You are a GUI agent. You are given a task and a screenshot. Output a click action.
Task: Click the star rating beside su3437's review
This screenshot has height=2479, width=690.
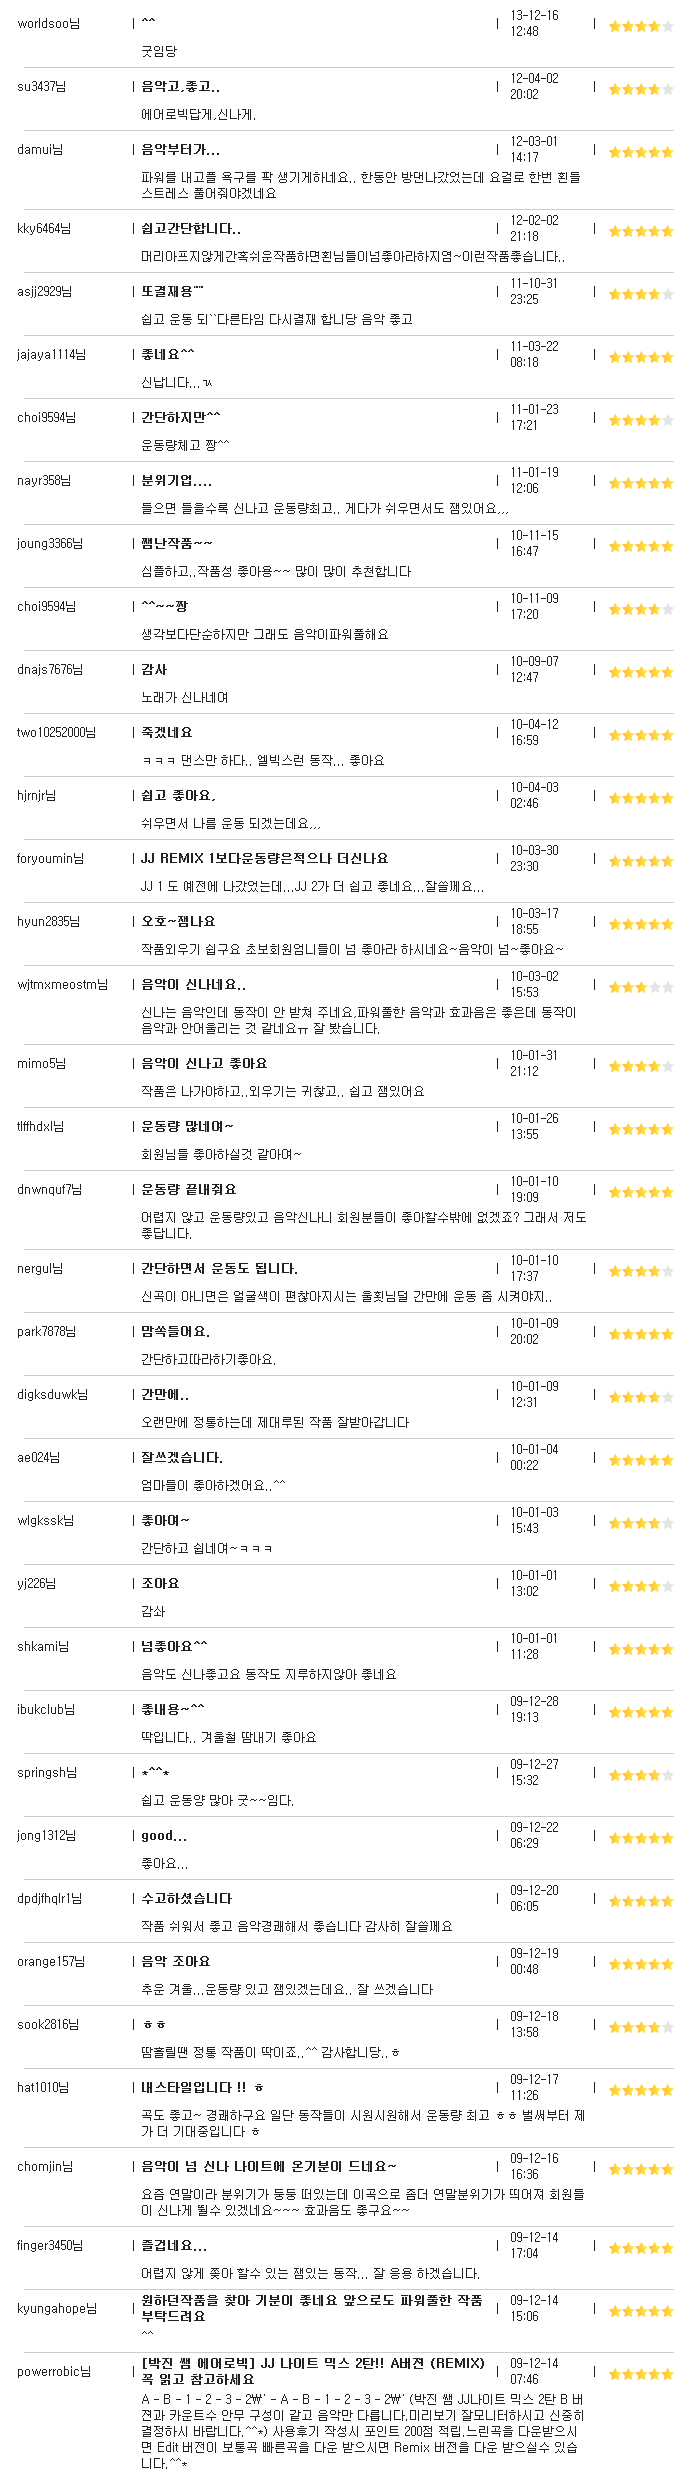click(x=641, y=89)
